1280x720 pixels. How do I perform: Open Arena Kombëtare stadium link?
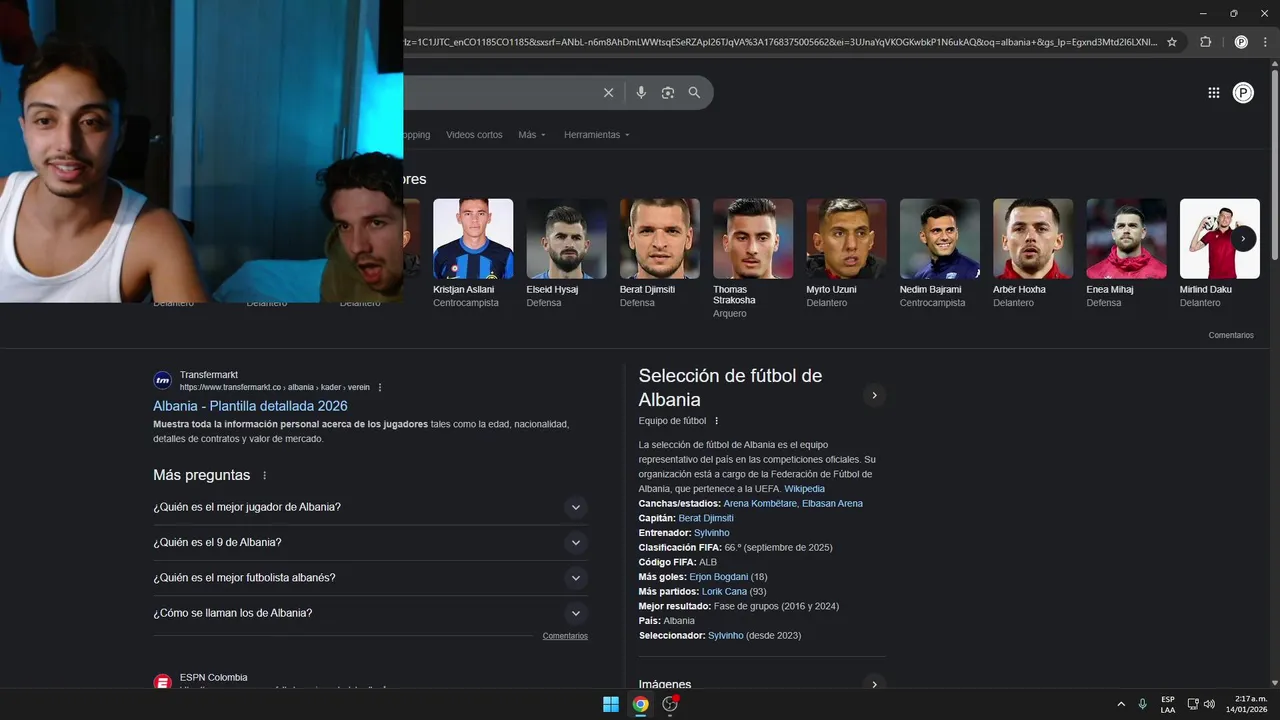[x=760, y=504]
